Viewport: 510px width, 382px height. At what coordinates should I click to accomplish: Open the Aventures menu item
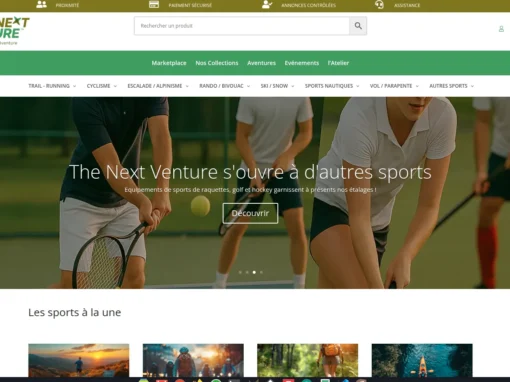pos(261,63)
